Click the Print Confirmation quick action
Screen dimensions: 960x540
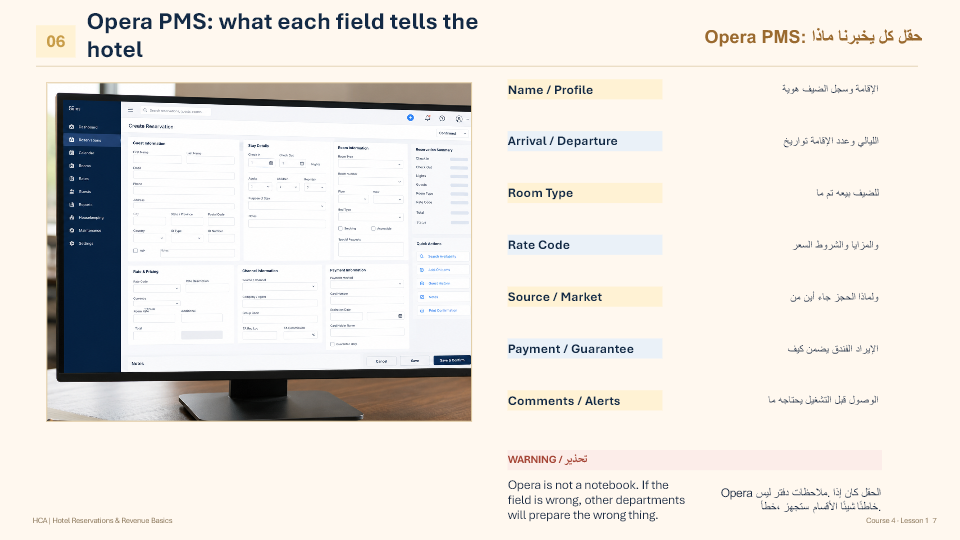pos(443,310)
